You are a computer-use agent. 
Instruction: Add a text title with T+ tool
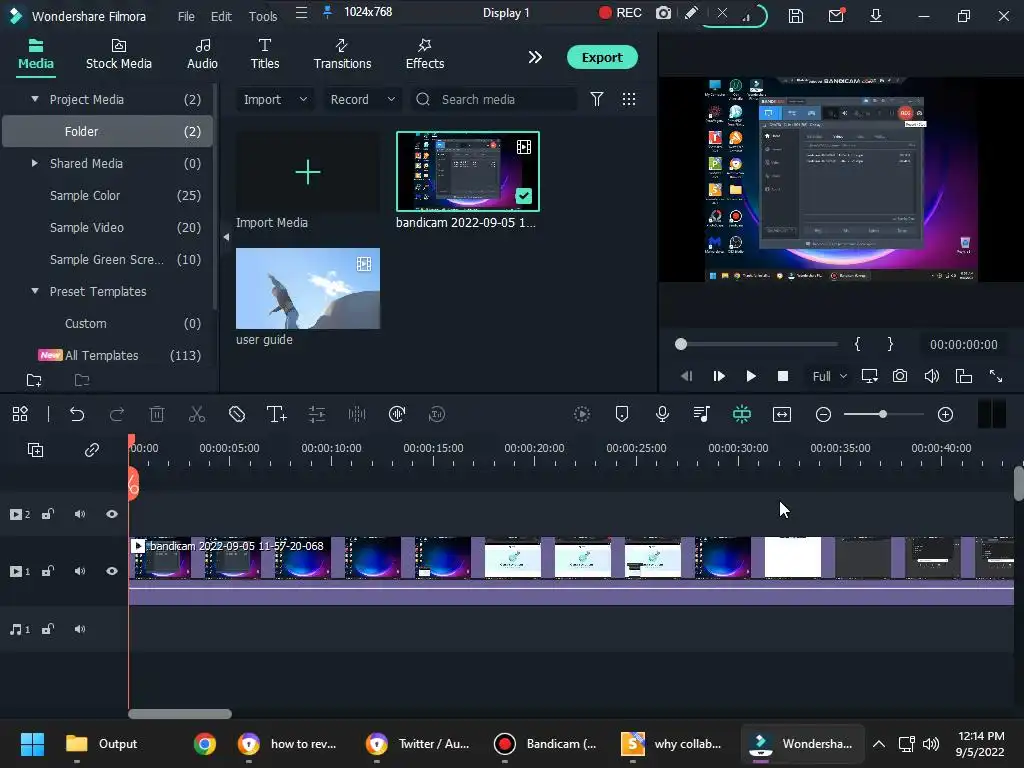pos(277,414)
